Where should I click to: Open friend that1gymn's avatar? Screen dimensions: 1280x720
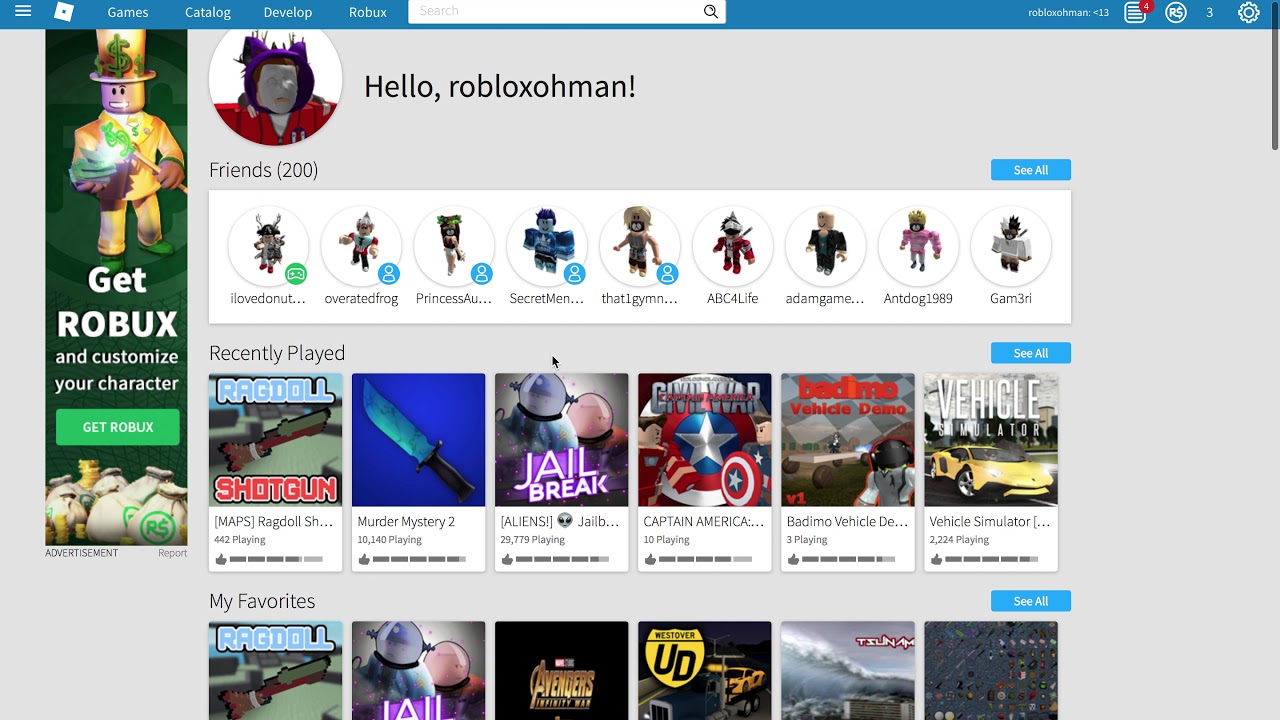[640, 246]
